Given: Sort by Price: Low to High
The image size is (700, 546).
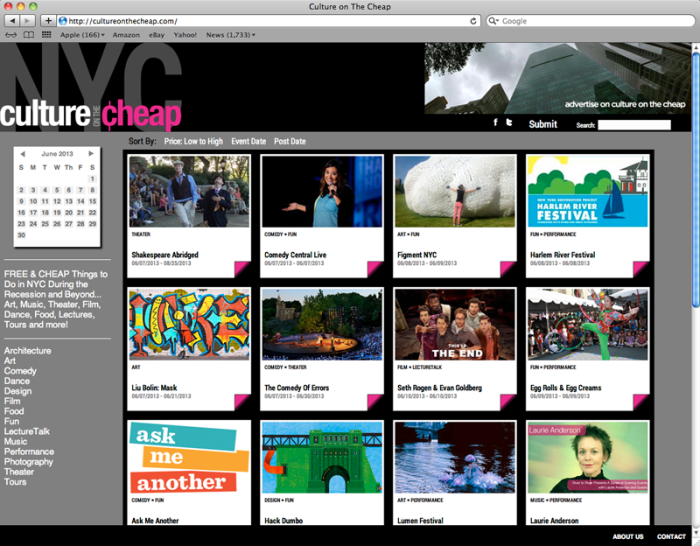Looking at the screenshot, I should pos(193,141).
